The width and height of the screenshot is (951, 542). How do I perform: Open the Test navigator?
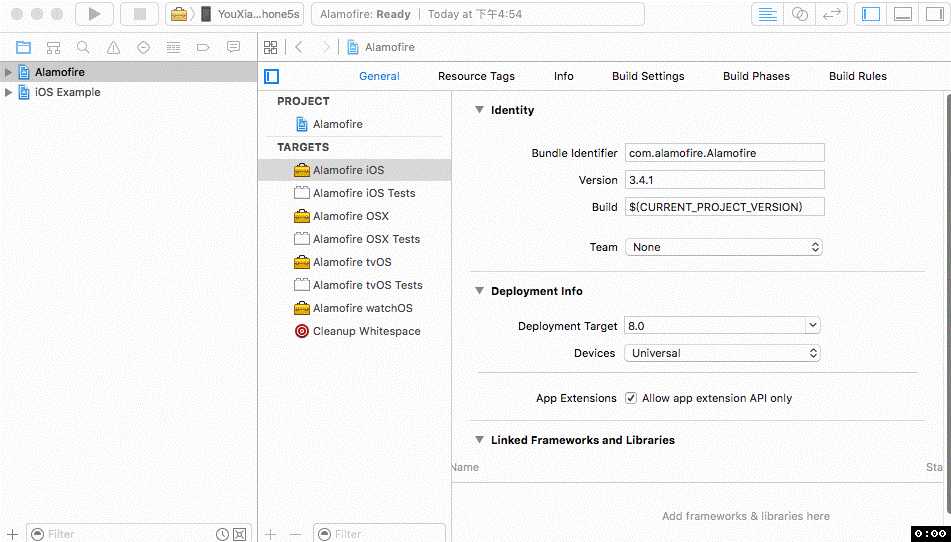click(143, 47)
